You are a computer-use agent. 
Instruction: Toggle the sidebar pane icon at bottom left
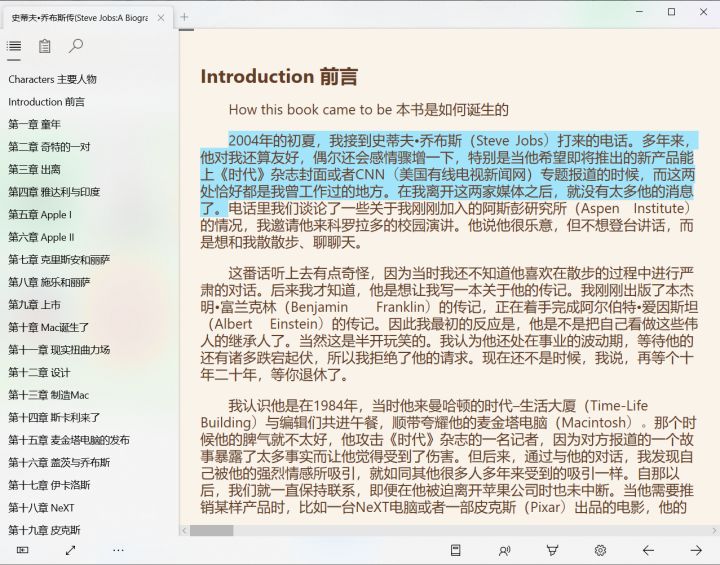22,550
